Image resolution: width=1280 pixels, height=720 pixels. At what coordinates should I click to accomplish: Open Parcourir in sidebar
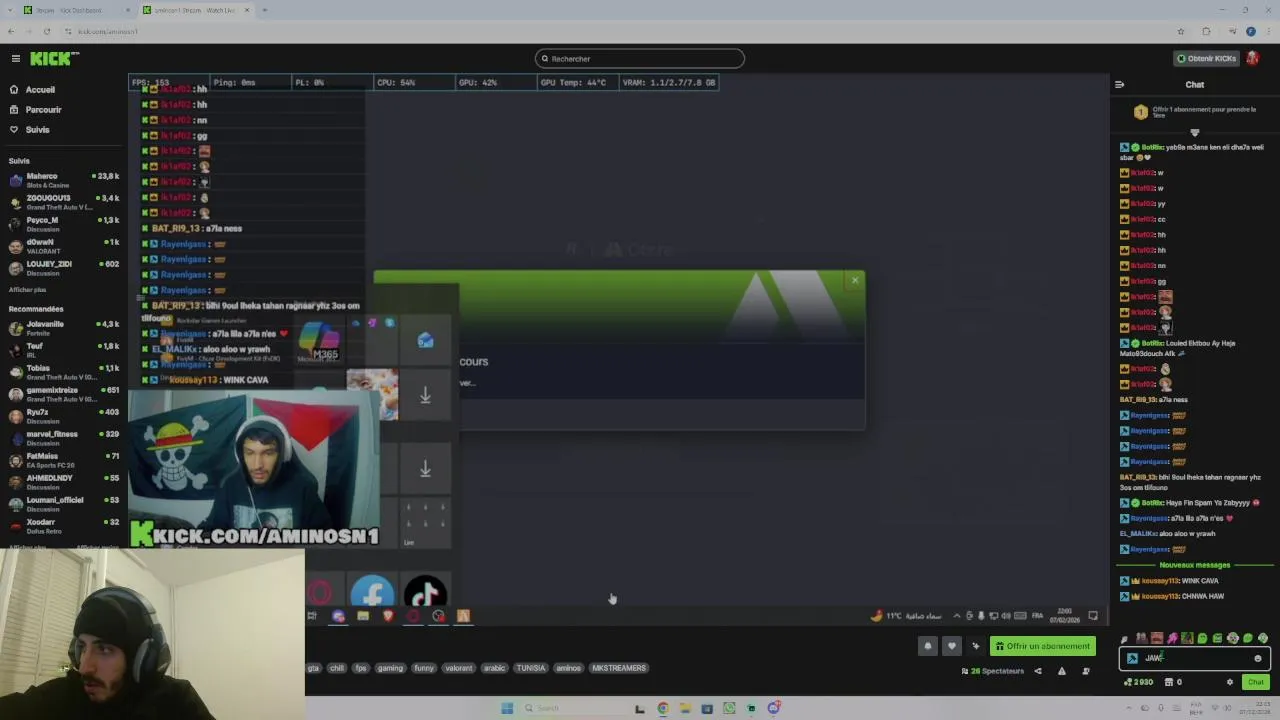(x=36, y=110)
